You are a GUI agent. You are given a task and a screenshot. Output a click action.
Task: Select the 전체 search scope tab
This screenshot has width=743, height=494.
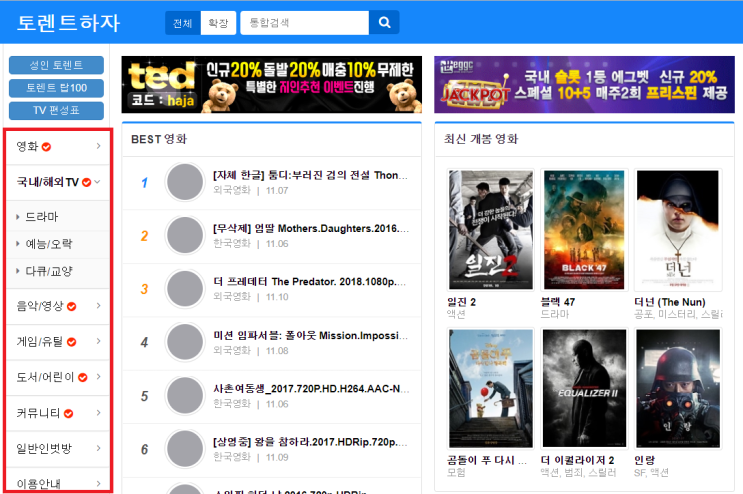(183, 23)
